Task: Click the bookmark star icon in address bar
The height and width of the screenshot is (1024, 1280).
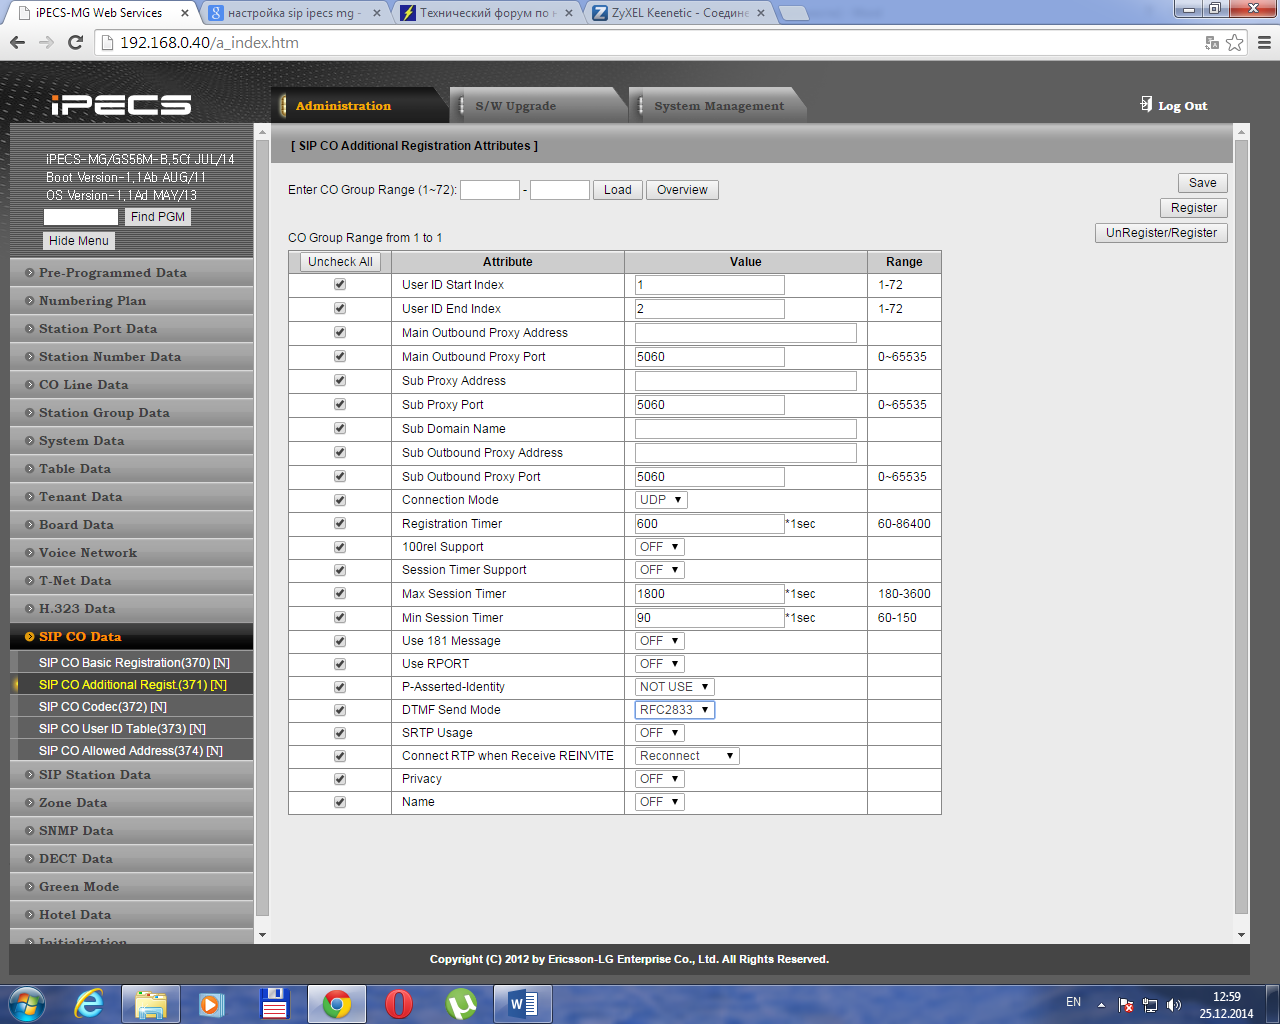Action: [1235, 42]
